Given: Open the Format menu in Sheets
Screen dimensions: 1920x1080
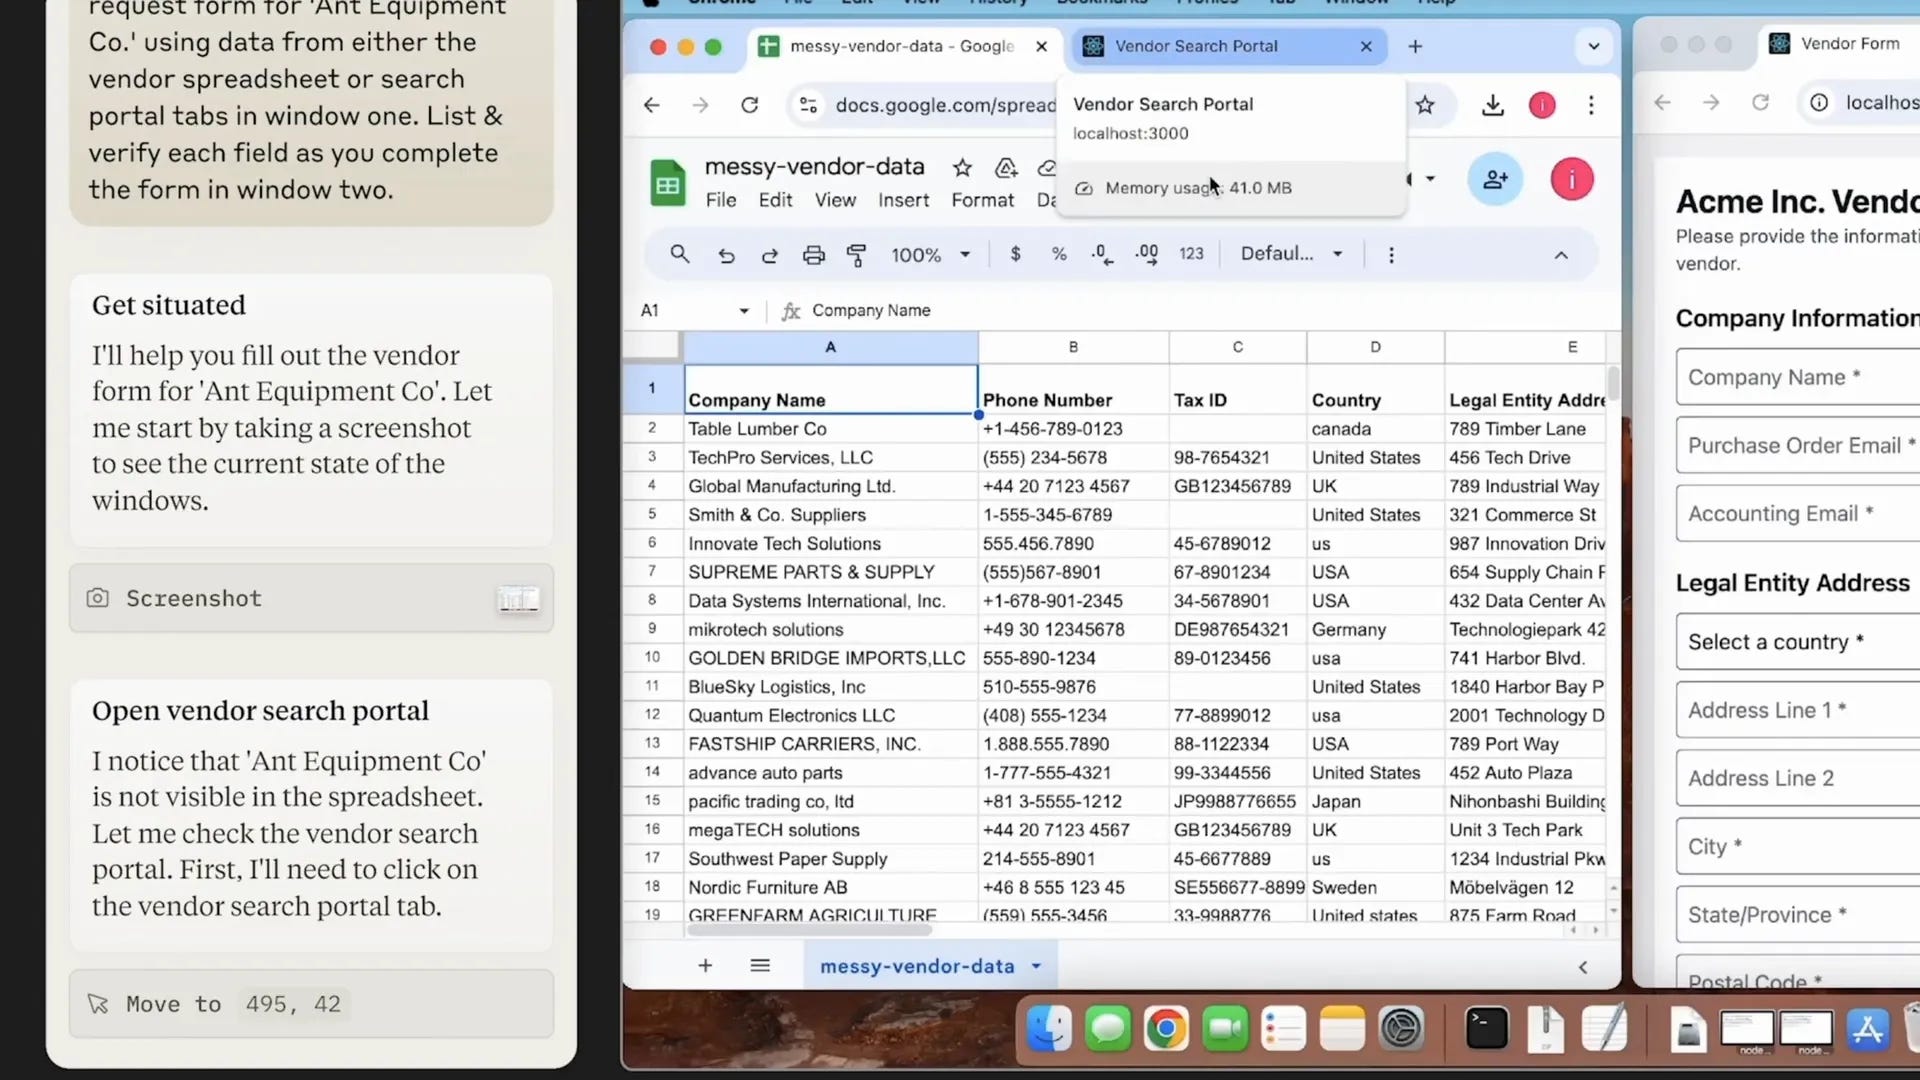Looking at the screenshot, I should click(981, 199).
